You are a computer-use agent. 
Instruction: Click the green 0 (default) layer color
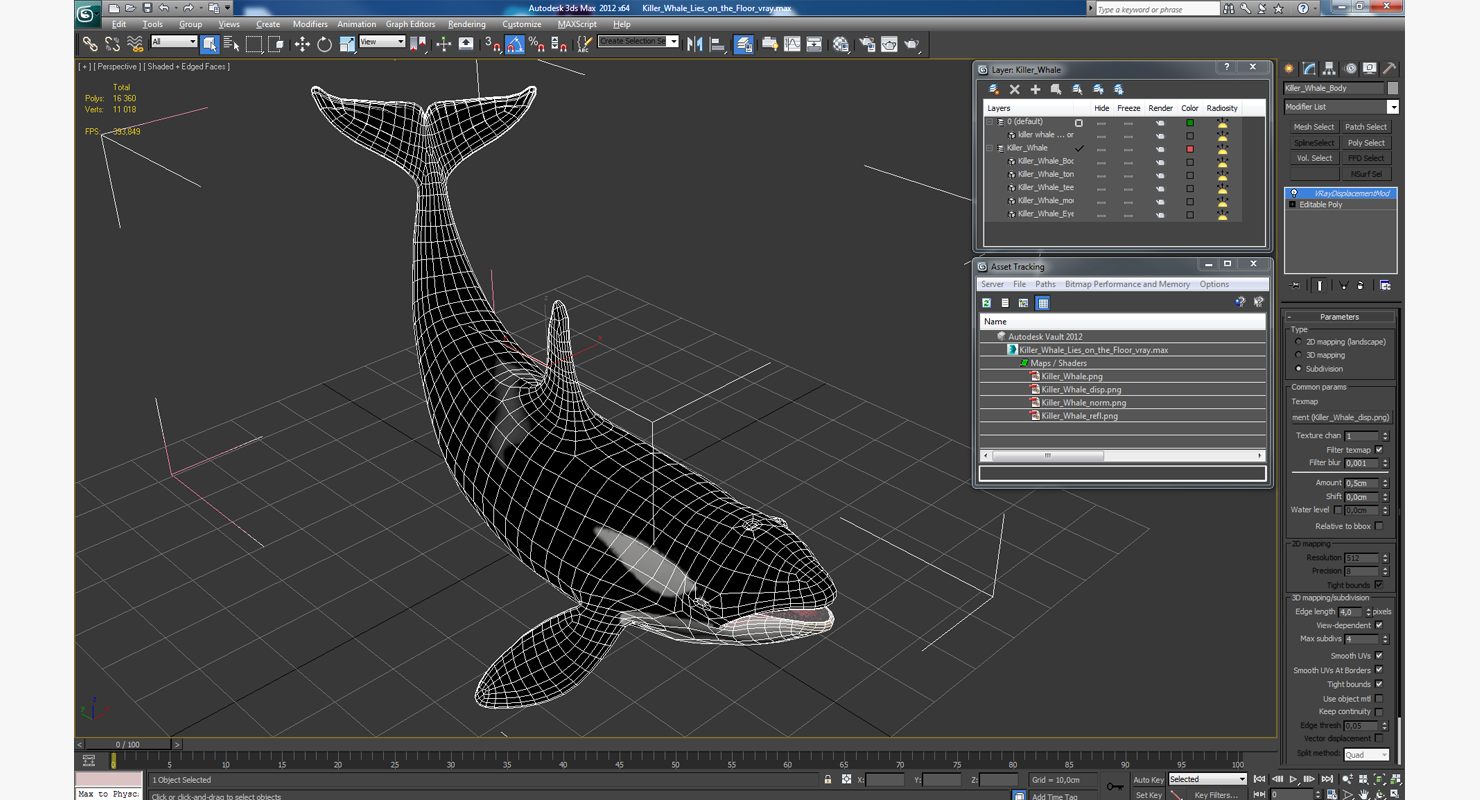click(1190, 123)
